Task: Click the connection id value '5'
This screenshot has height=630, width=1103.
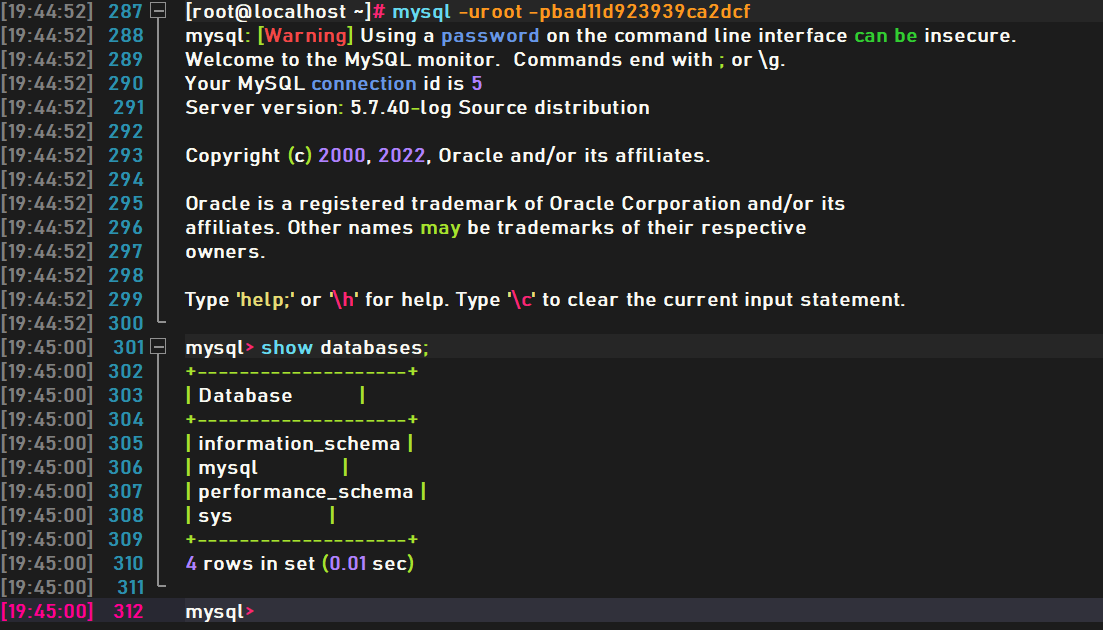Action: [476, 84]
